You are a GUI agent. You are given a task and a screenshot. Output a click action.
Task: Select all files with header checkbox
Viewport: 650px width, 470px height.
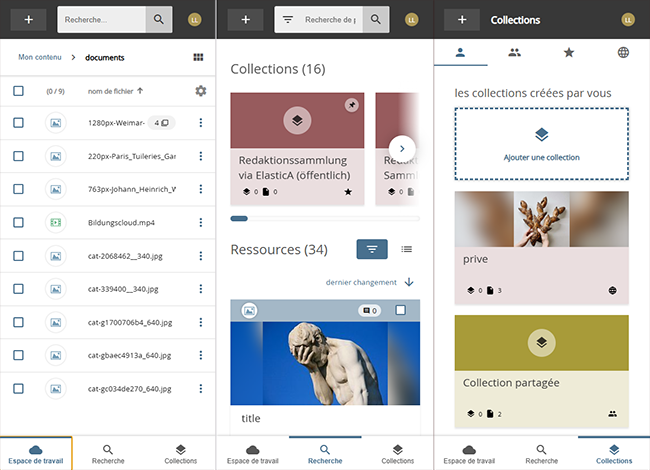click(18, 91)
